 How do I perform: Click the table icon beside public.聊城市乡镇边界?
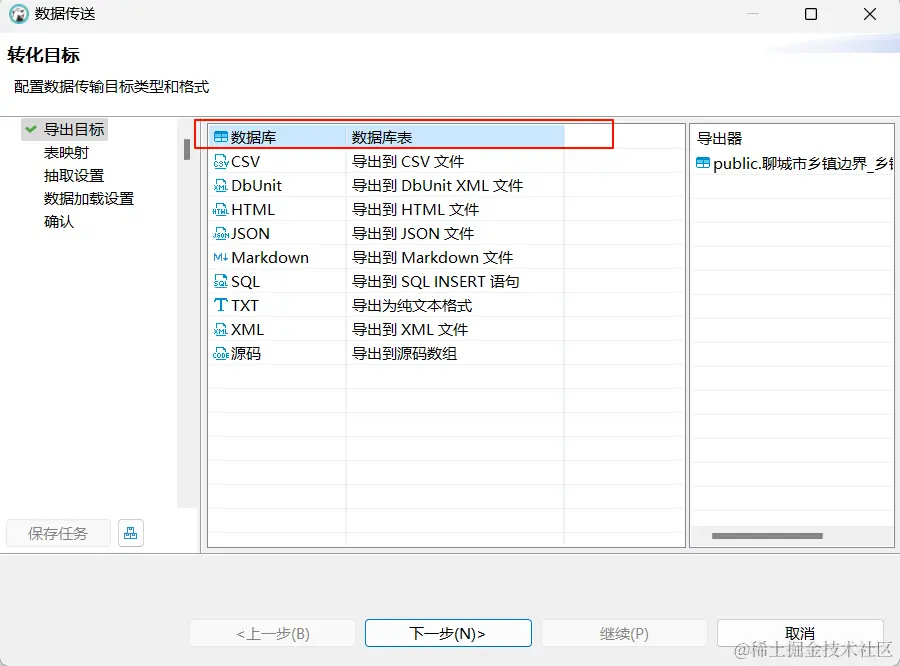tap(703, 164)
